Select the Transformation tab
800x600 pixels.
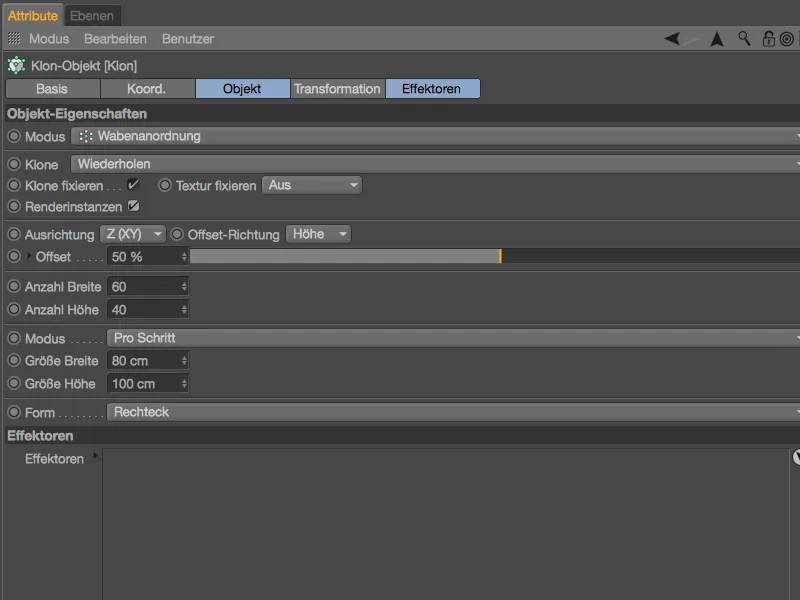(337, 89)
